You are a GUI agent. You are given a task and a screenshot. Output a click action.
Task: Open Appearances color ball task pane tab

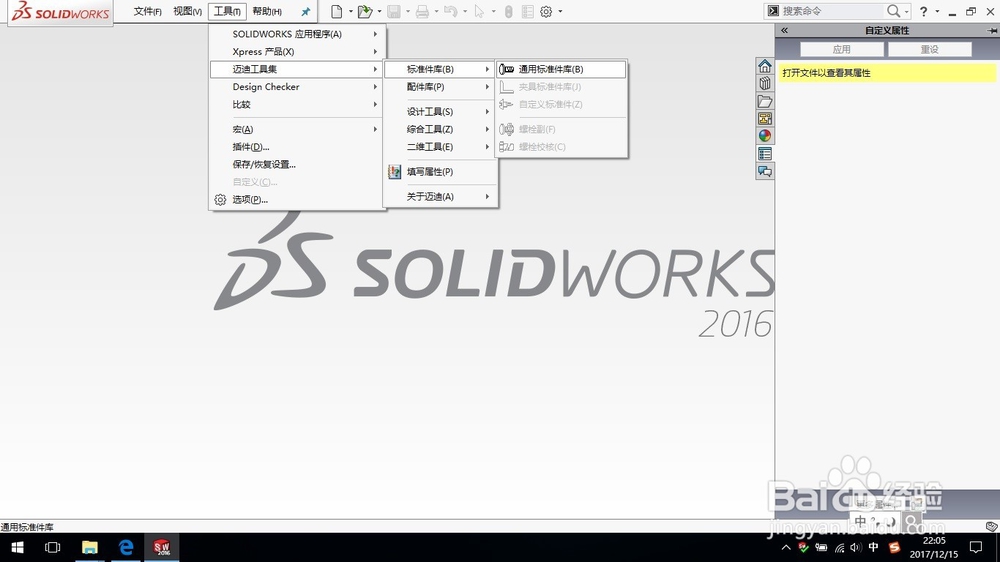click(x=765, y=136)
